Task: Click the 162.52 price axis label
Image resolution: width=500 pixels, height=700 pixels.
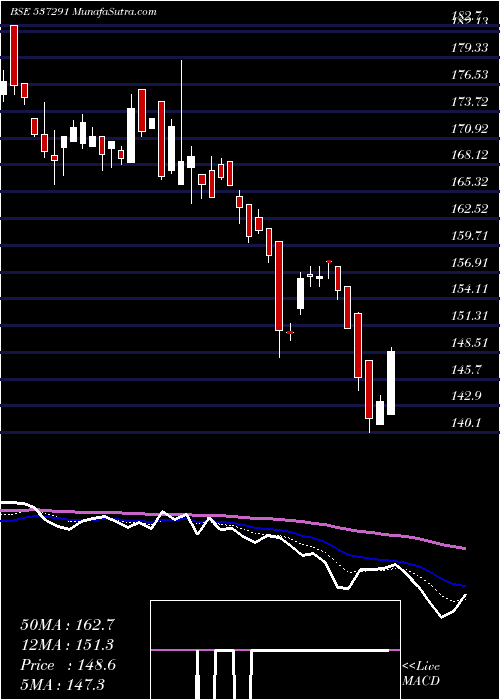Action: pyautogui.click(x=469, y=208)
